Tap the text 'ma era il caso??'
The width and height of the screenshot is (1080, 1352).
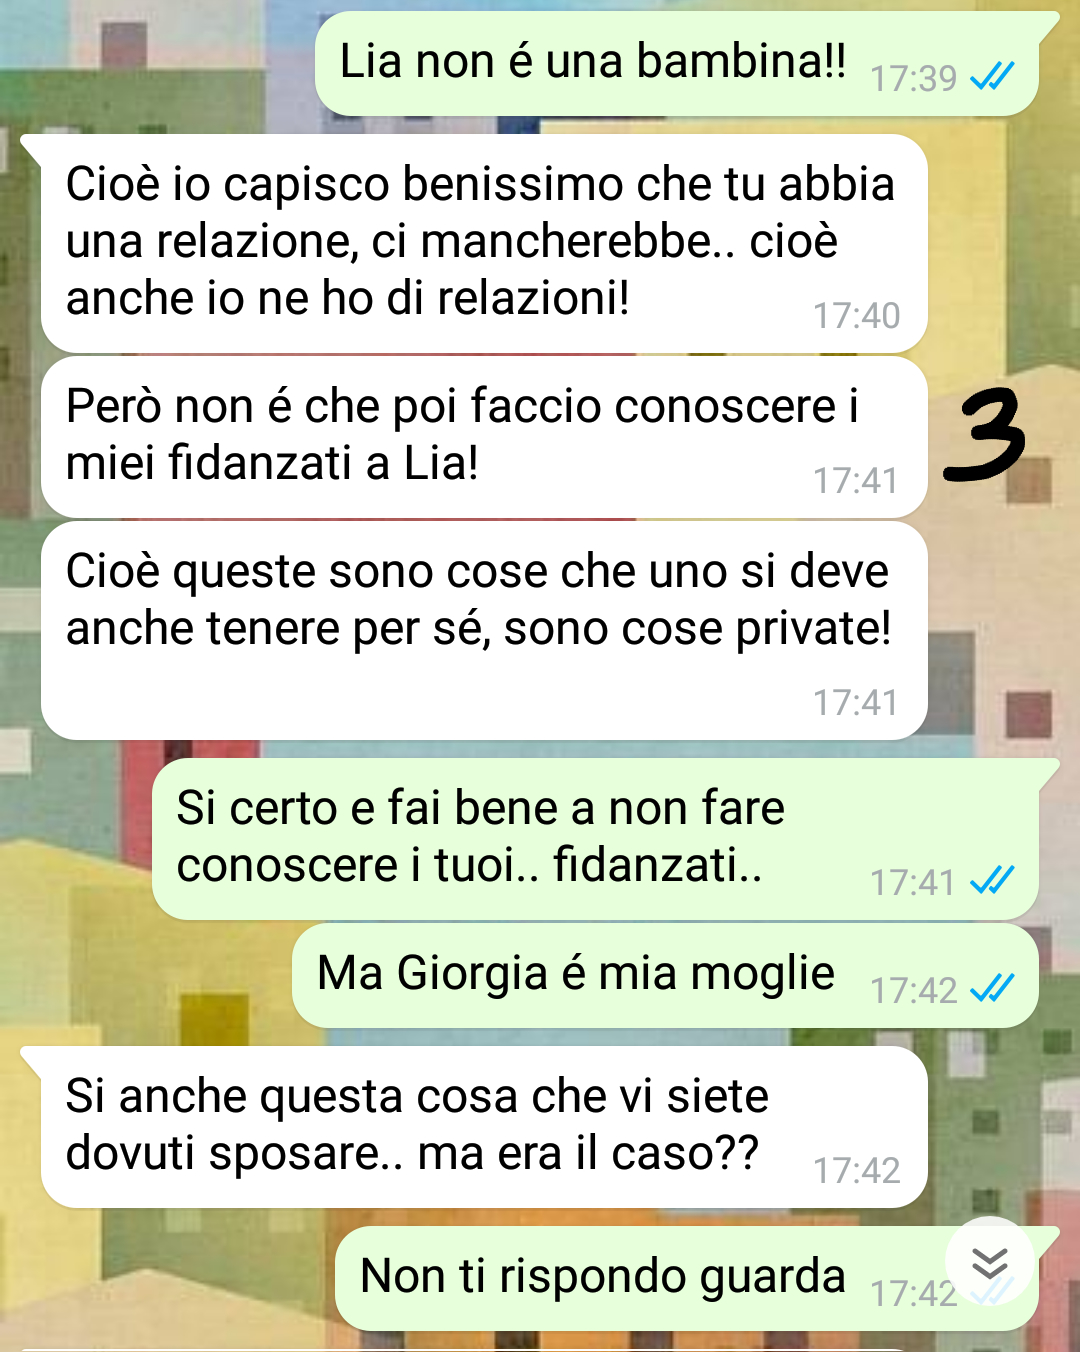point(588,1154)
